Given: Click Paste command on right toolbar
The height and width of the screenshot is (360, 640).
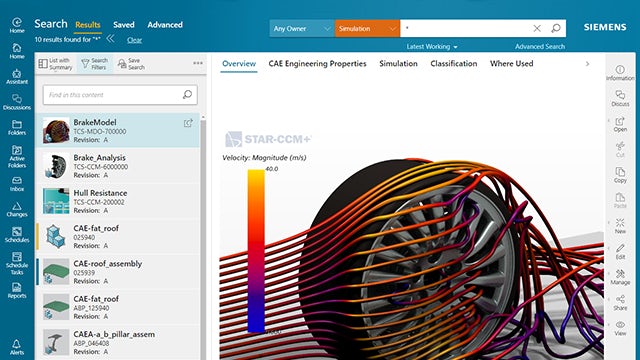Looking at the screenshot, I should coord(620,200).
